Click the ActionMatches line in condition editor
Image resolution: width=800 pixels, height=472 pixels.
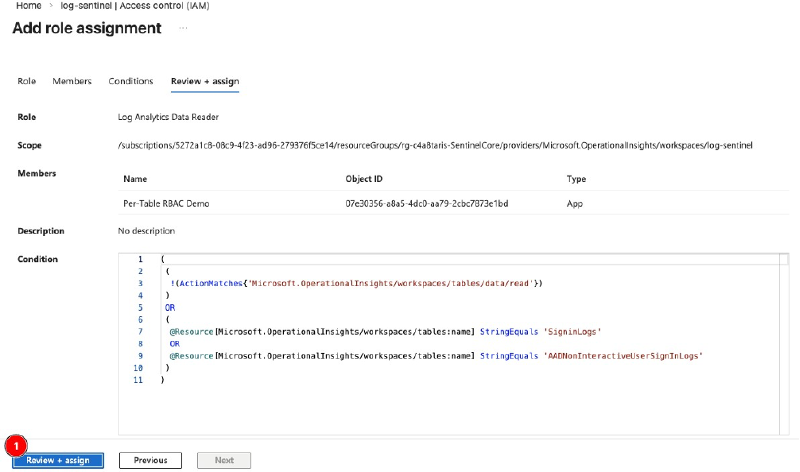[x=357, y=284]
